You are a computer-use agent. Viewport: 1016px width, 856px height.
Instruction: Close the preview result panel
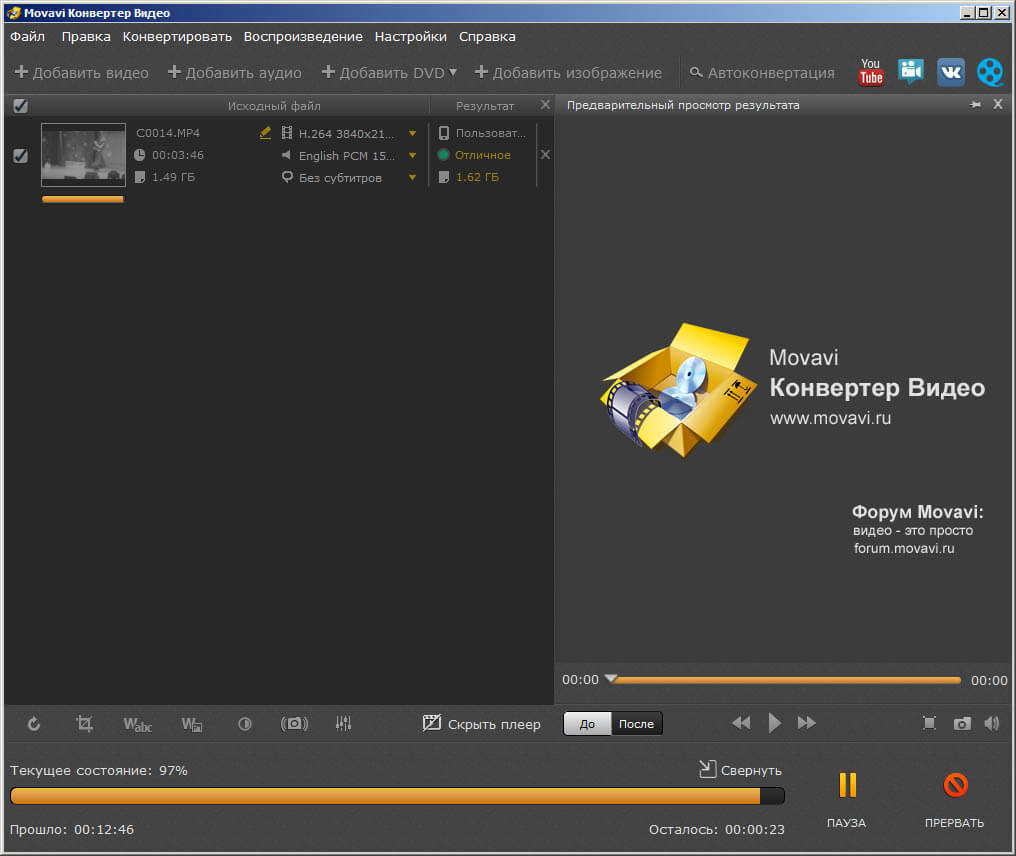click(998, 104)
